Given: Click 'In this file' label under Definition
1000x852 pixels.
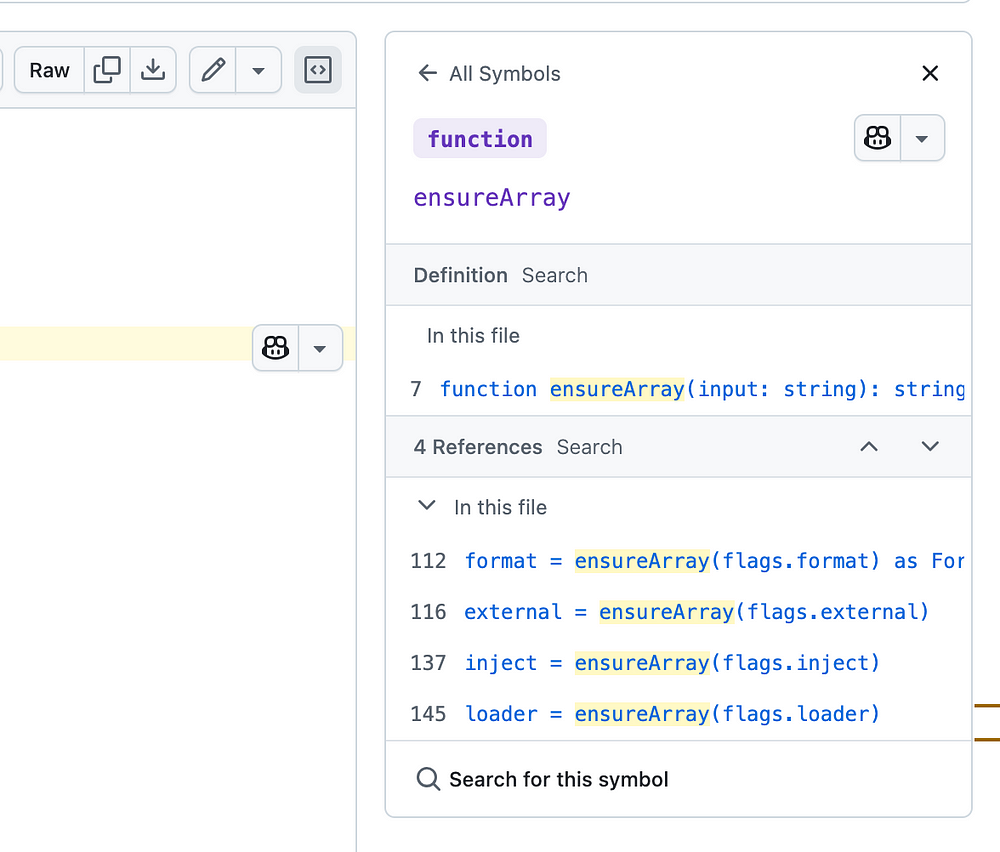Looking at the screenshot, I should pos(473,335).
